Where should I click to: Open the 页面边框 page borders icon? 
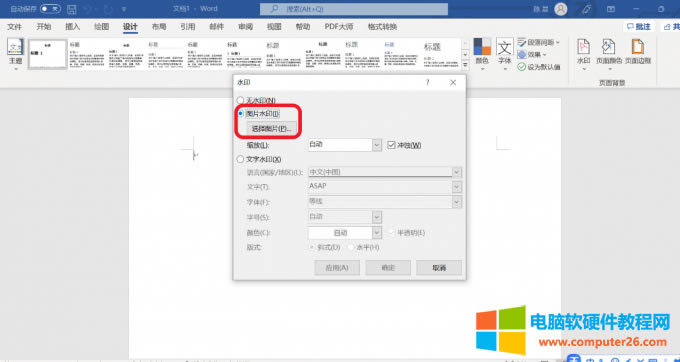click(x=638, y=47)
